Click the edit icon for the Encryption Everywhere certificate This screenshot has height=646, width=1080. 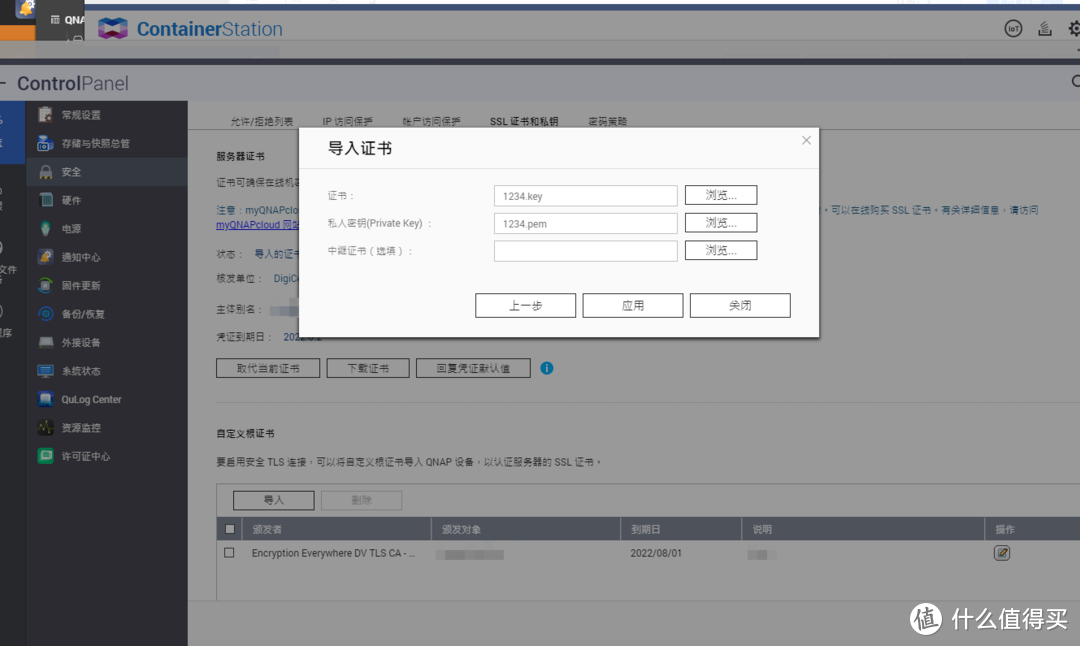[1002, 552]
